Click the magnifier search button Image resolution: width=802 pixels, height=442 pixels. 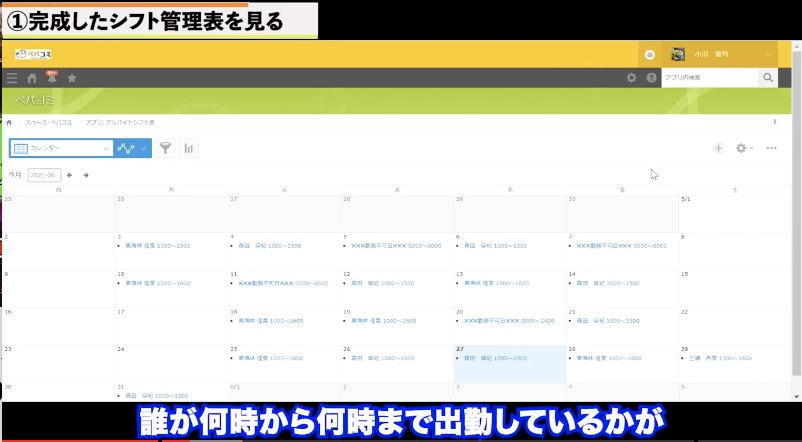(767, 78)
